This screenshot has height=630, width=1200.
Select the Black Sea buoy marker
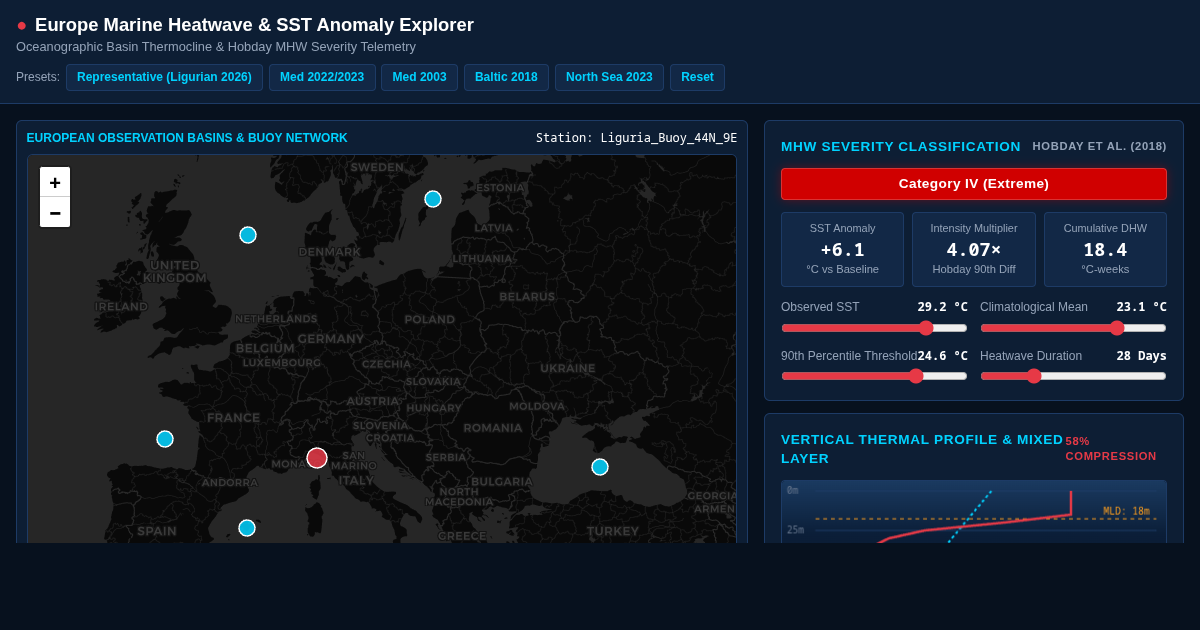[x=600, y=467]
